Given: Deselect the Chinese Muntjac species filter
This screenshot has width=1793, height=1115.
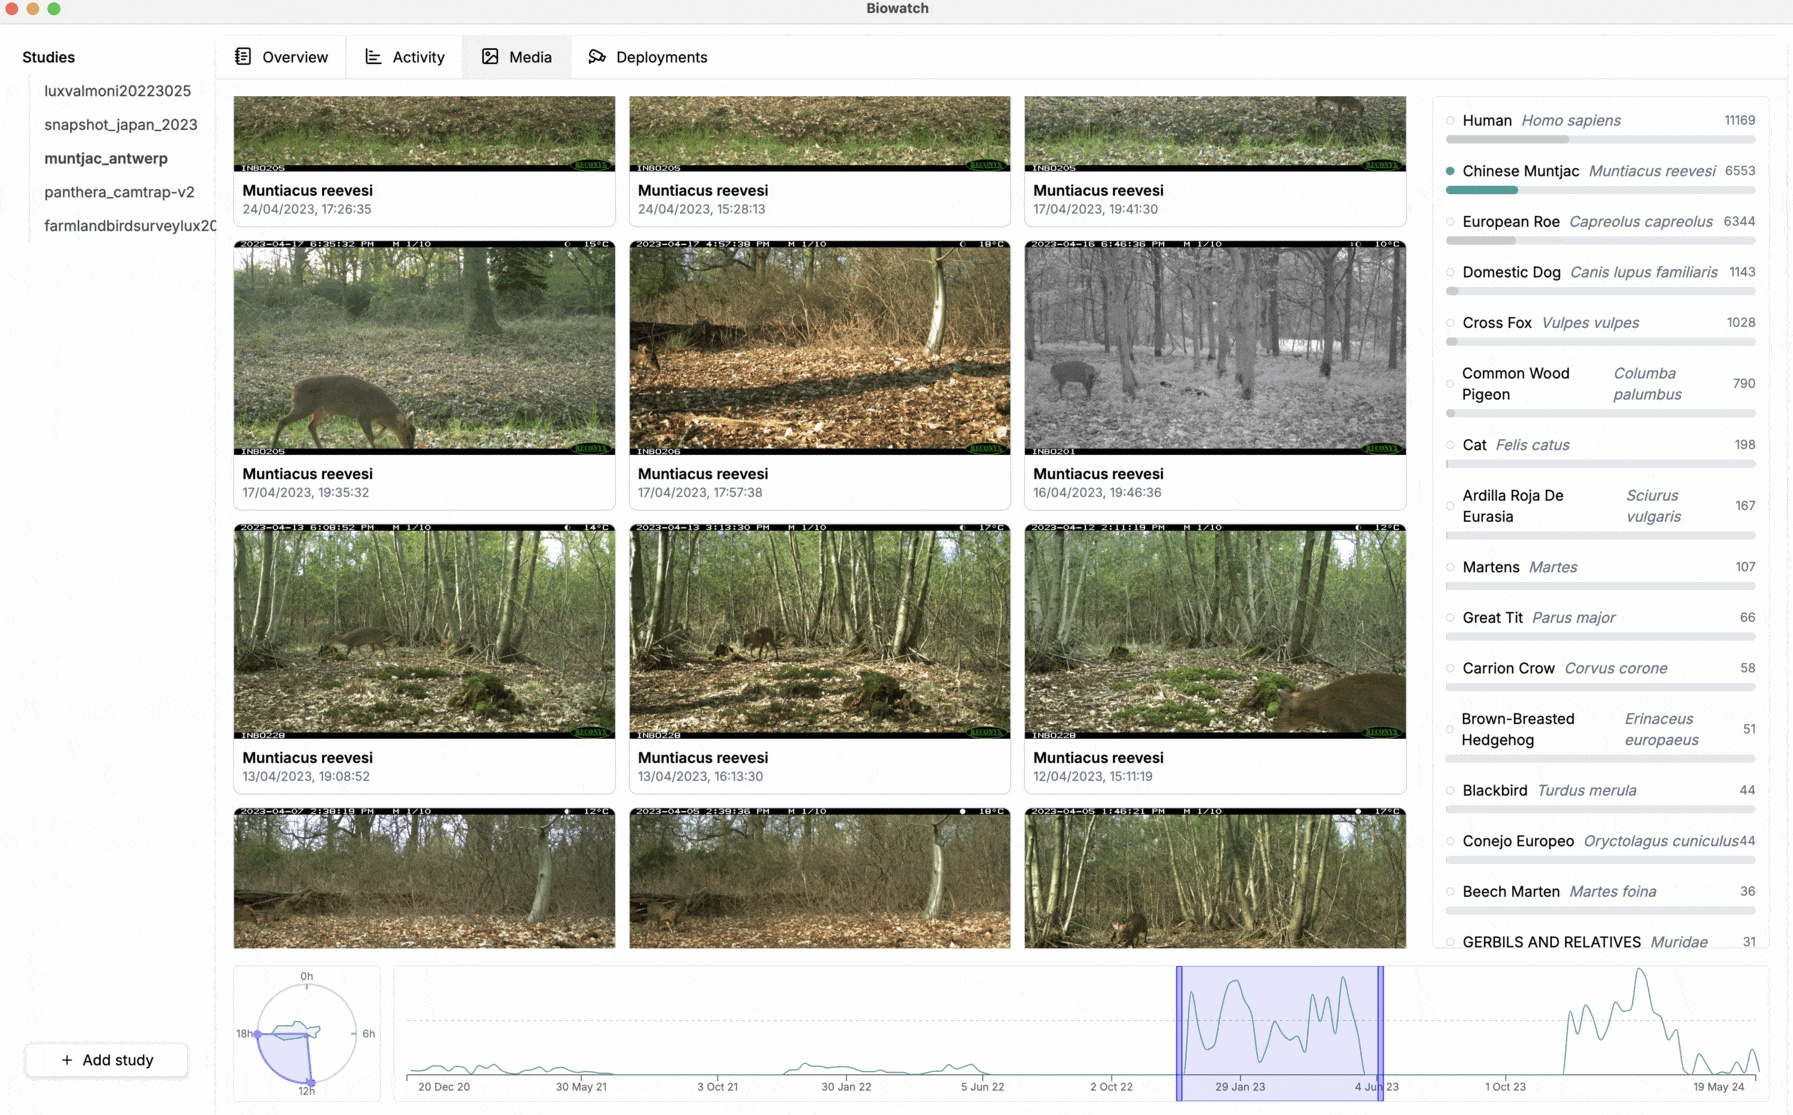Looking at the screenshot, I should 1450,171.
